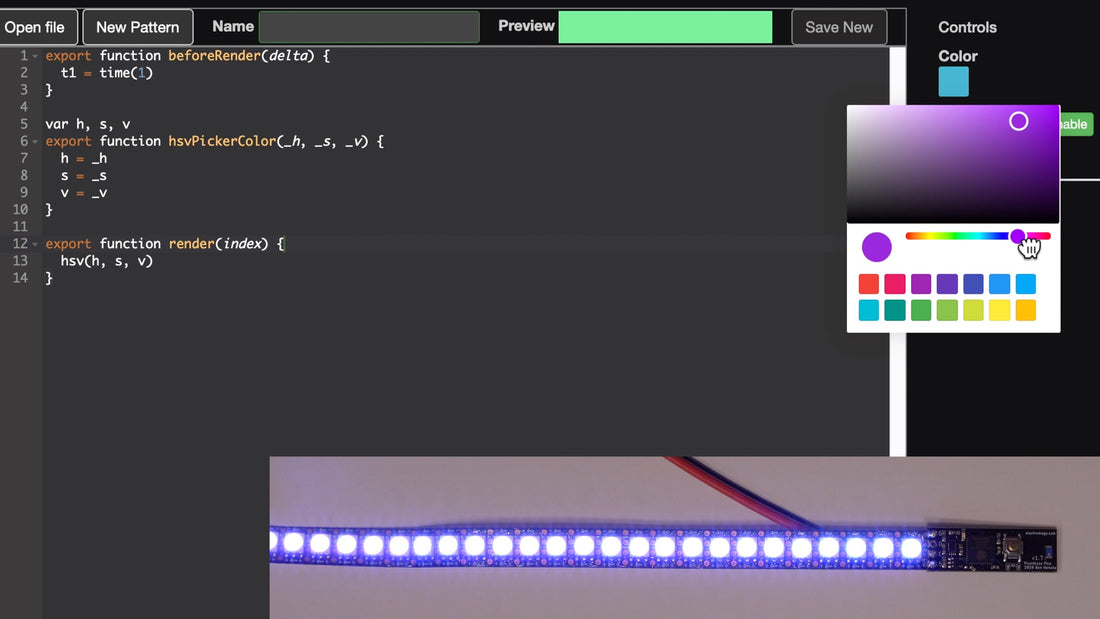Select the red preset swatch in the picker
1100x619 pixels.
coord(869,284)
